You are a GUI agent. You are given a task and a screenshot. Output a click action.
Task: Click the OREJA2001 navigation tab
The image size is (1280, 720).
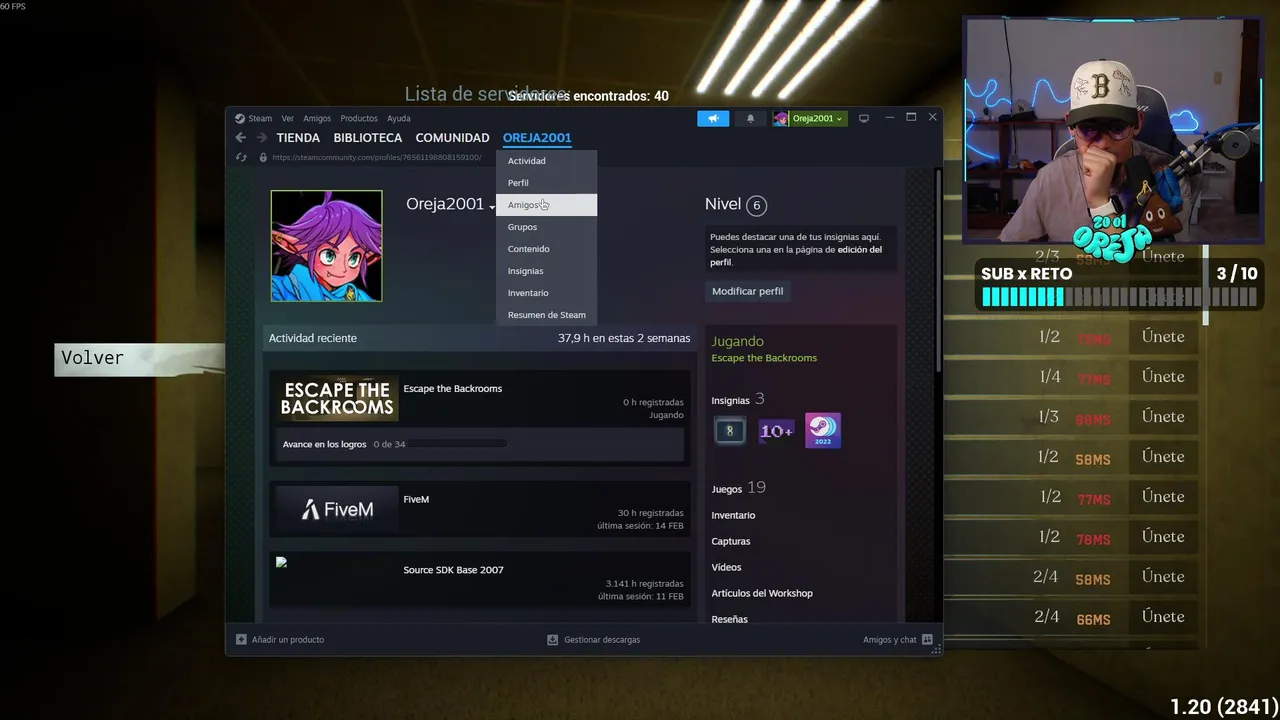click(x=537, y=138)
